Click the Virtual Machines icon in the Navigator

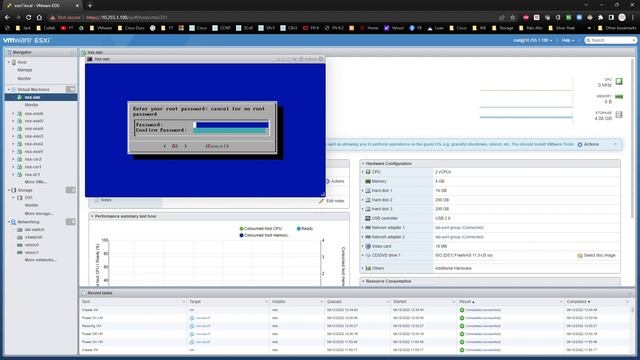point(13,89)
